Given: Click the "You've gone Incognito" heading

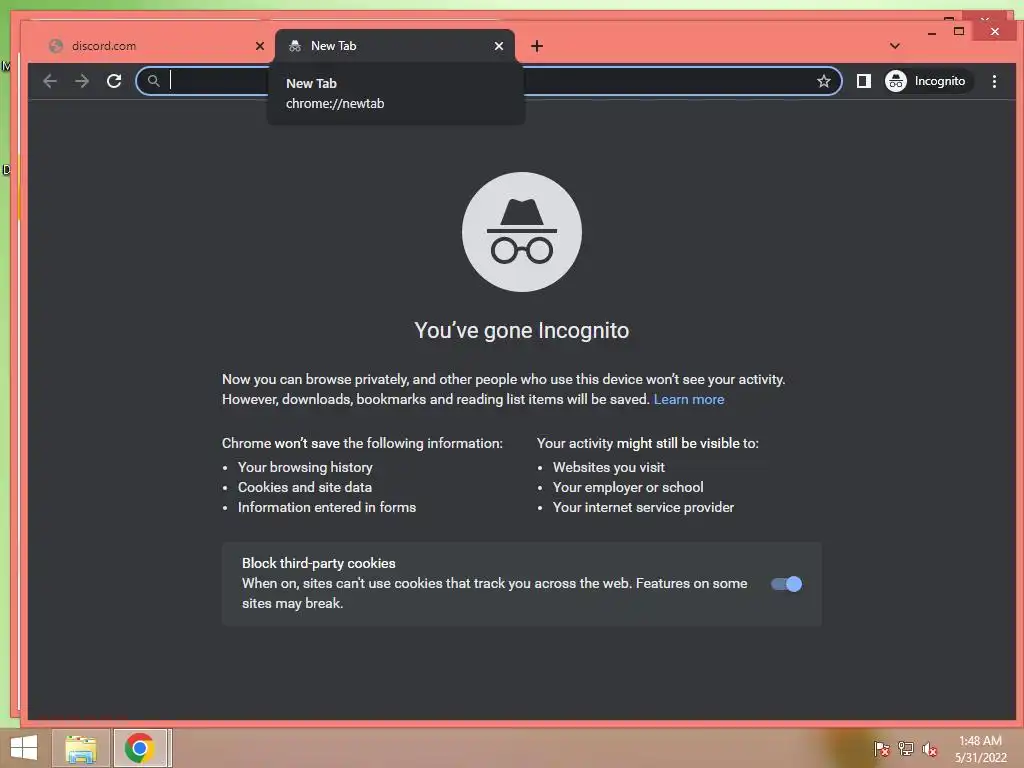Looking at the screenshot, I should tap(522, 330).
